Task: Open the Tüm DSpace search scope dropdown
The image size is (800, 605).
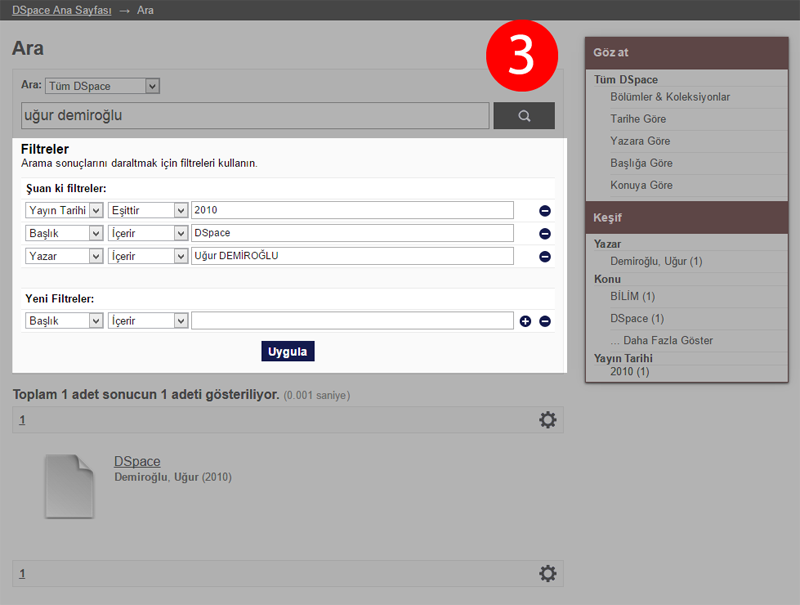Action: (x=103, y=86)
